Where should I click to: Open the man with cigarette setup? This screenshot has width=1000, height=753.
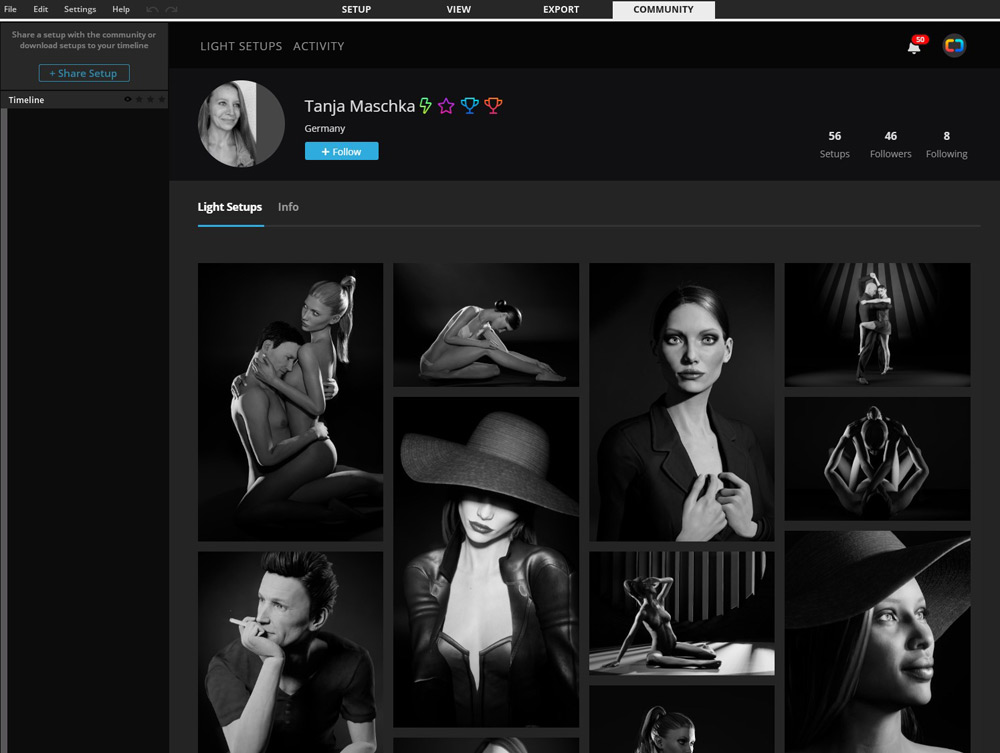coord(290,652)
